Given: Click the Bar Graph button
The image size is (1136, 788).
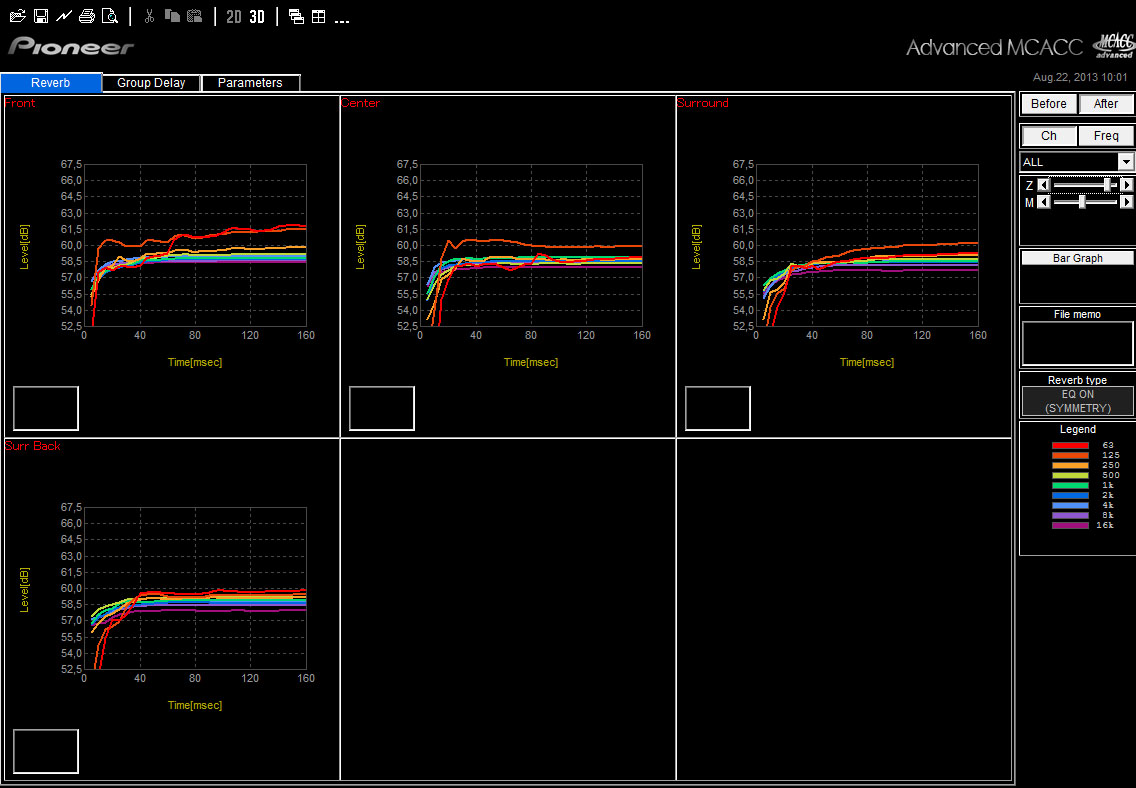Looking at the screenshot, I should [1077, 258].
